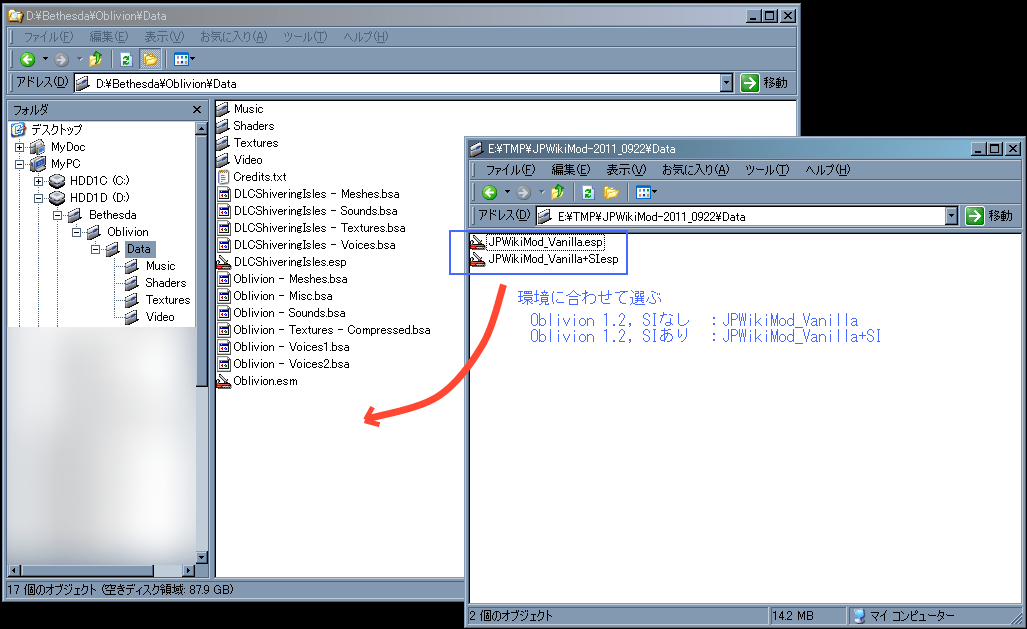Viewport: 1027px width, 629px height.
Task: Click the Refresh icon in JPWikiMod window toolbar
Action: pyautogui.click(x=588, y=192)
